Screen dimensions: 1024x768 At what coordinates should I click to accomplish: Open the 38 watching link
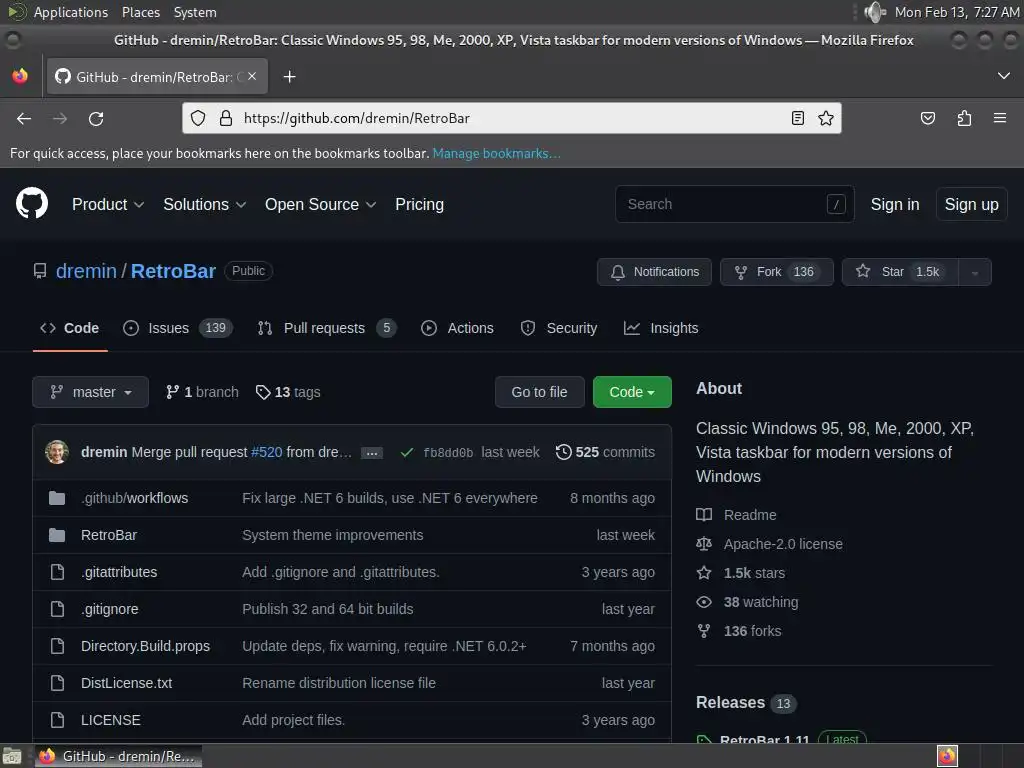tap(747, 602)
